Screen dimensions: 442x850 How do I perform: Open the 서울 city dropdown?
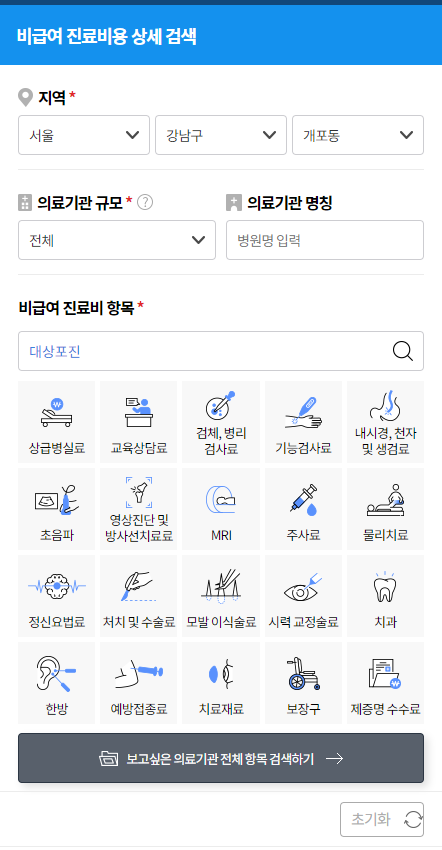84,135
